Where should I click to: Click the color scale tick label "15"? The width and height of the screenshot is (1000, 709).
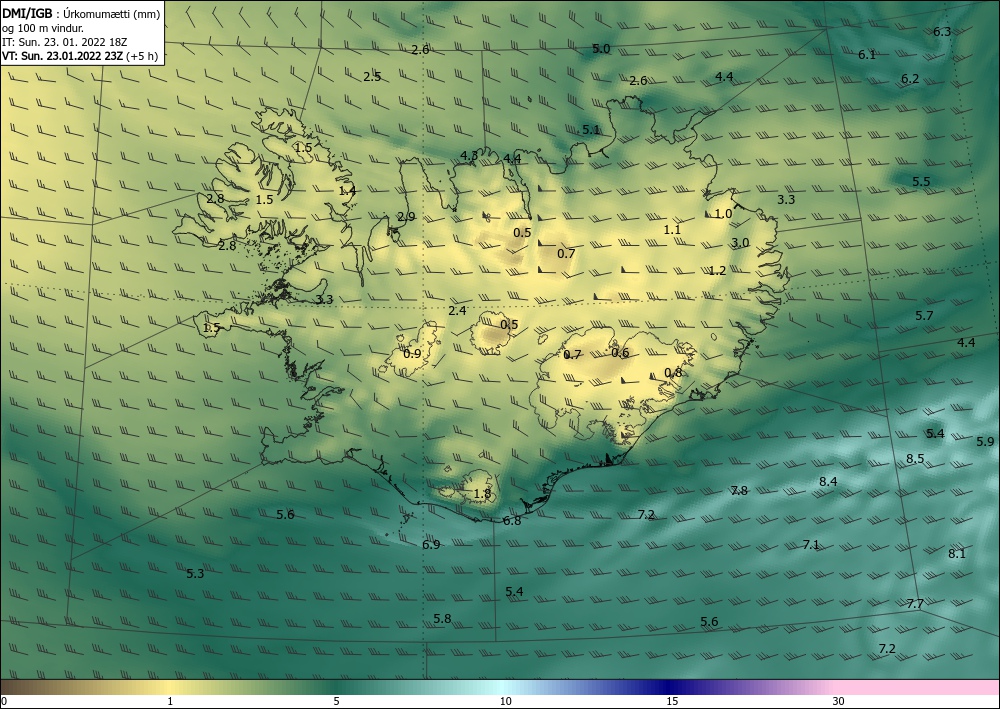point(672,701)
